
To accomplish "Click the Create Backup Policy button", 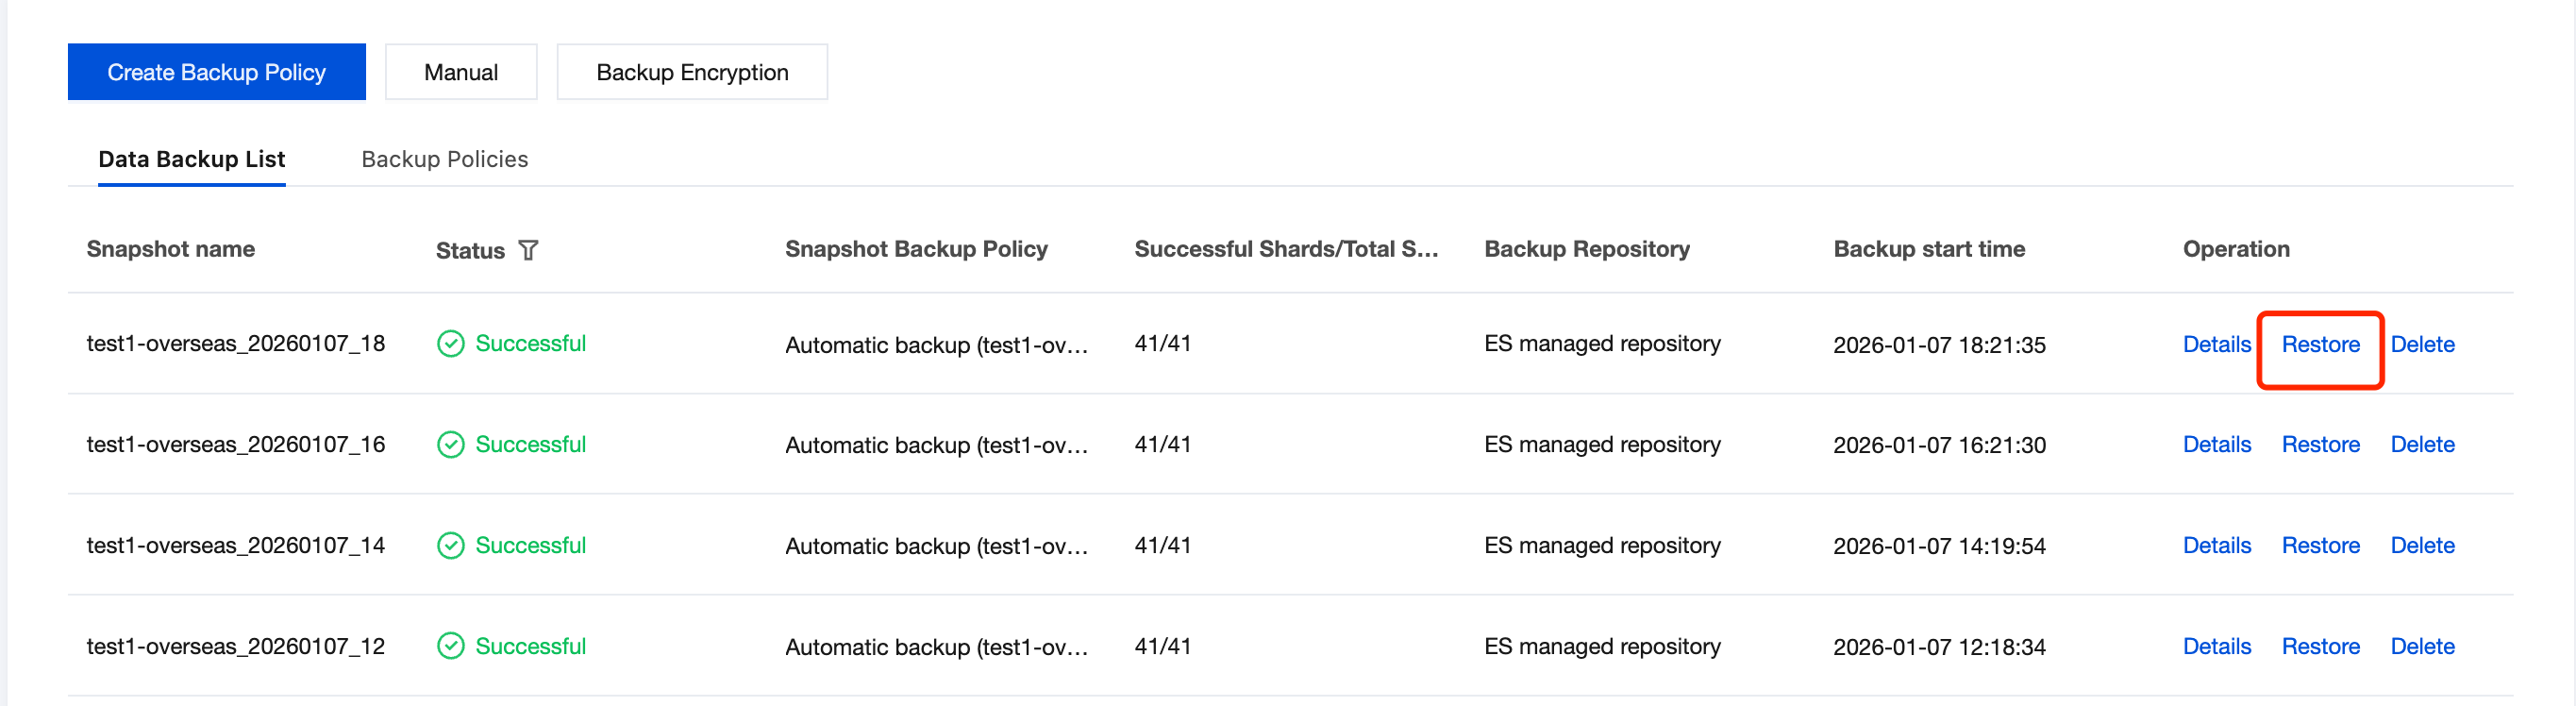I will pyautogui.click(x=216, y=72).
